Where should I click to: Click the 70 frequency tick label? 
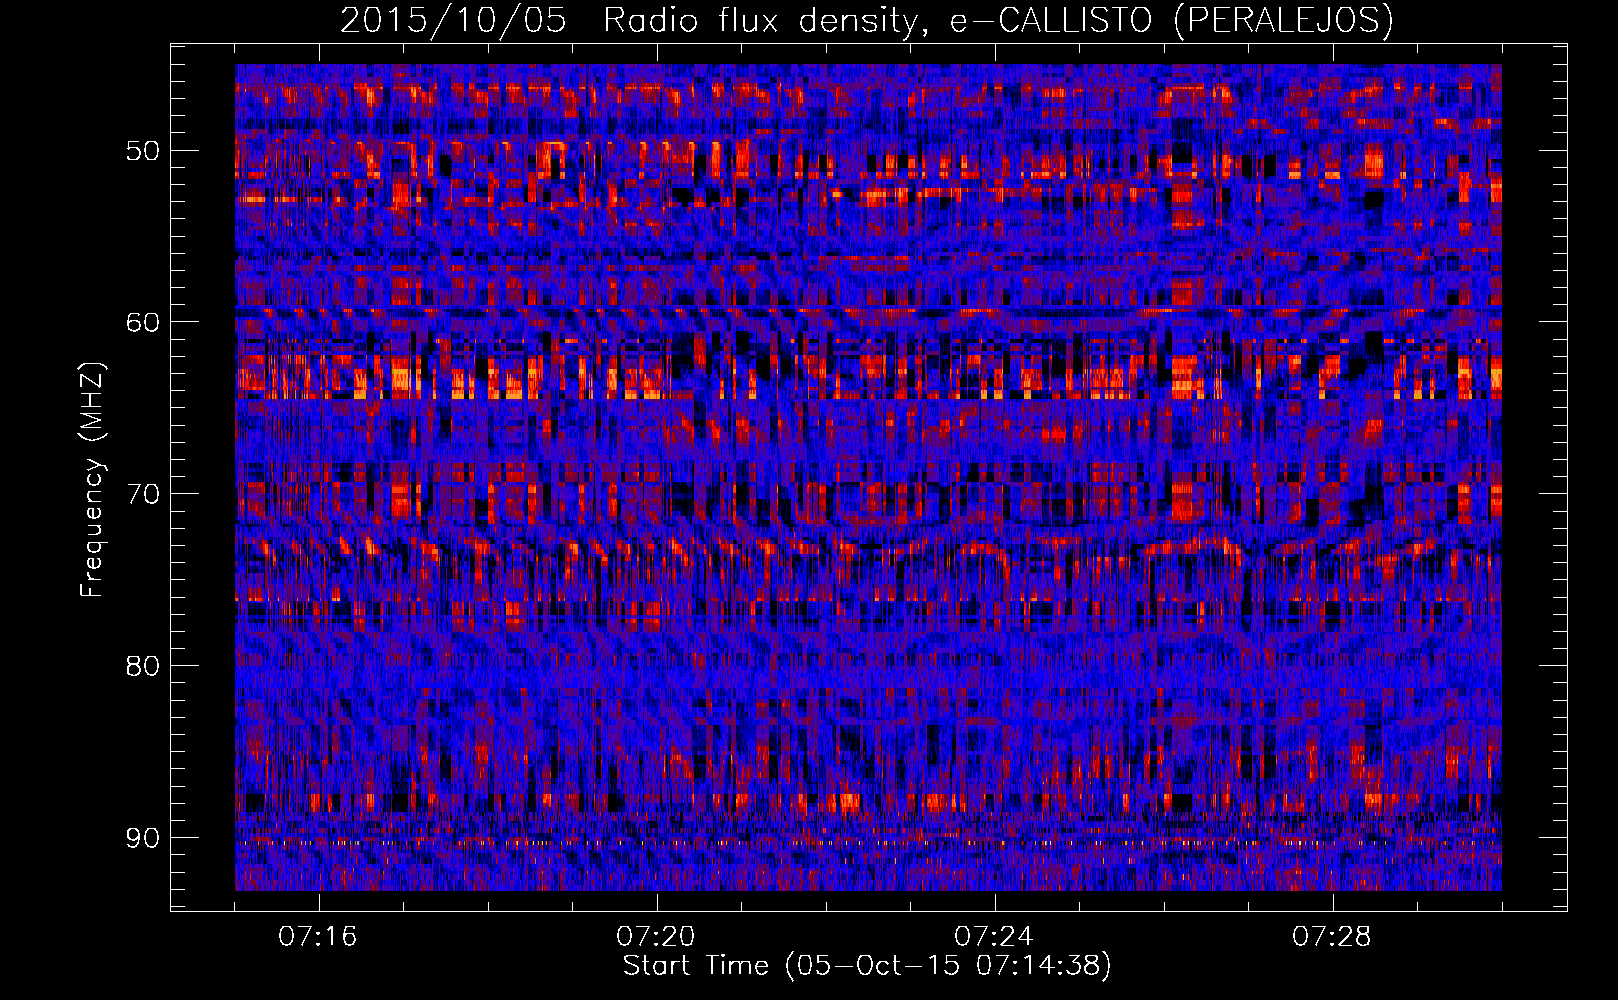[142, 494]
